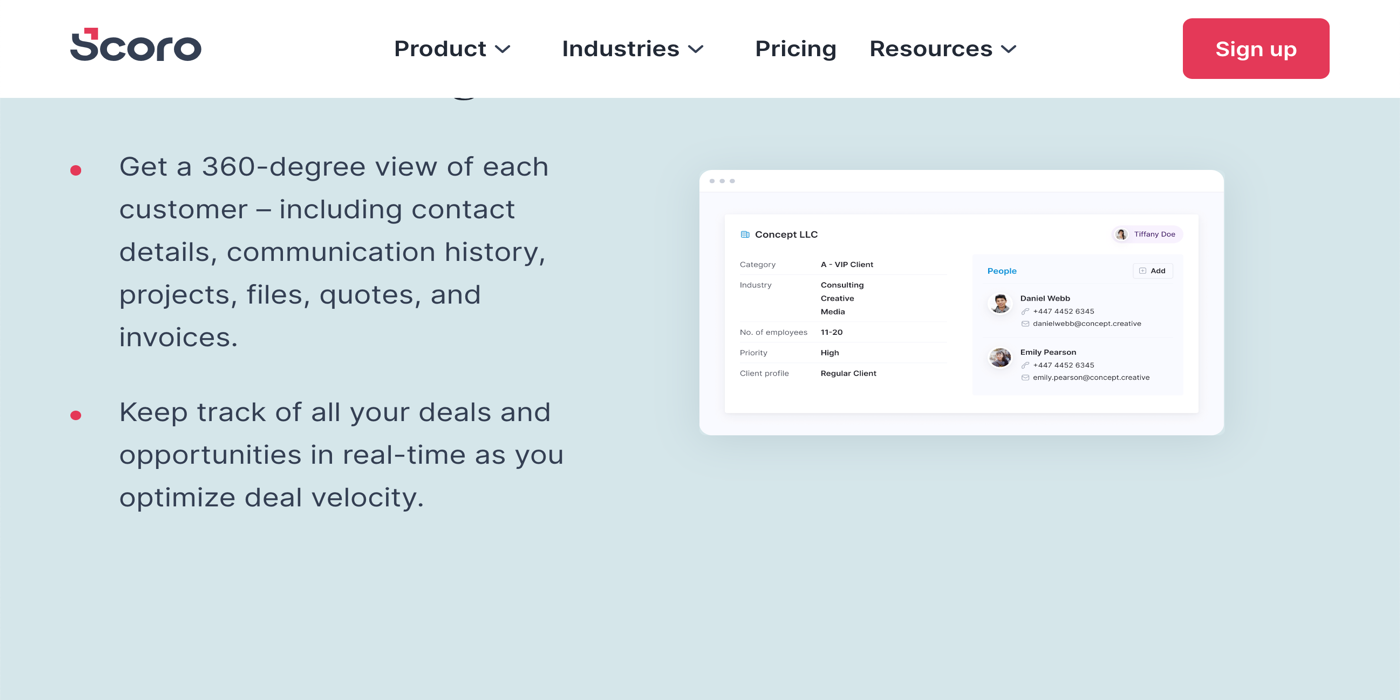Screen dimensions: 1400x700
Task: Click the emily.pearson@concept.creative email address
Action: point(1091,378)
